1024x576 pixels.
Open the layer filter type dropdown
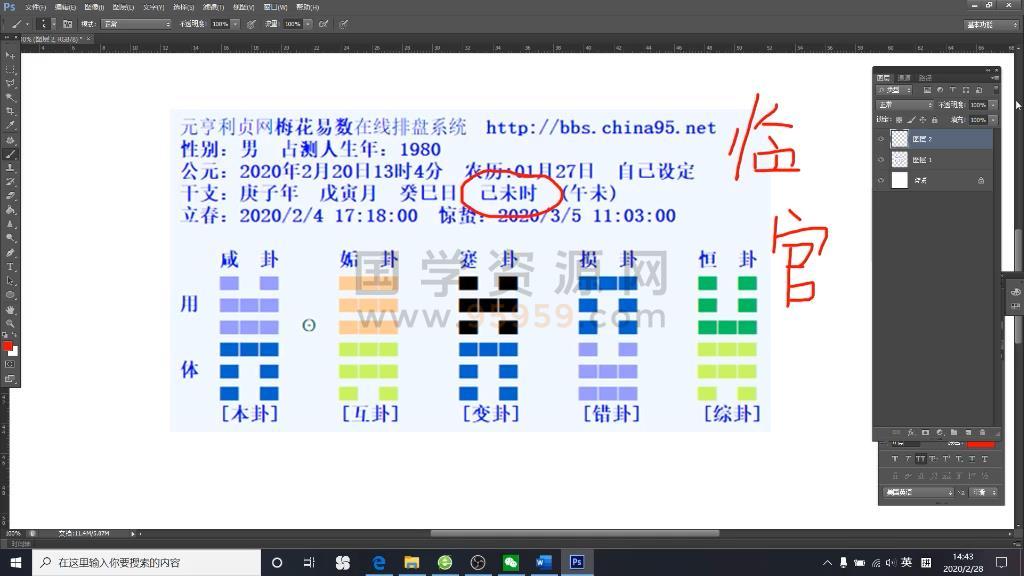[895, 90]
